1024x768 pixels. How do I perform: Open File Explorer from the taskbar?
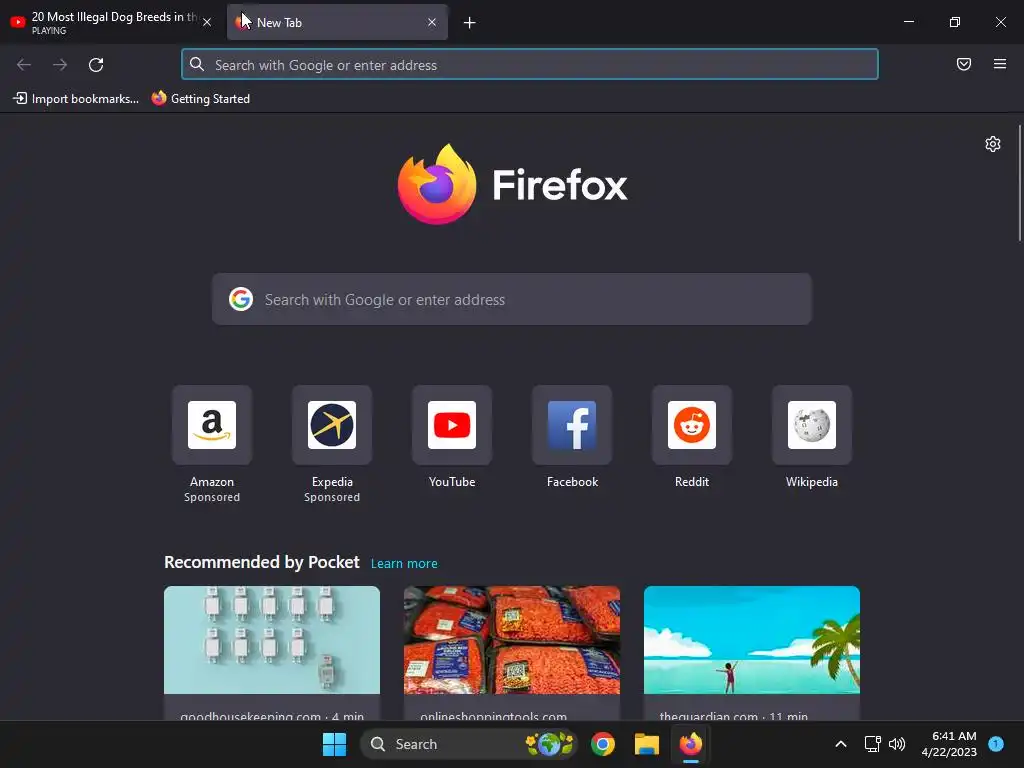pyautogui.click(x=647, y=744)
